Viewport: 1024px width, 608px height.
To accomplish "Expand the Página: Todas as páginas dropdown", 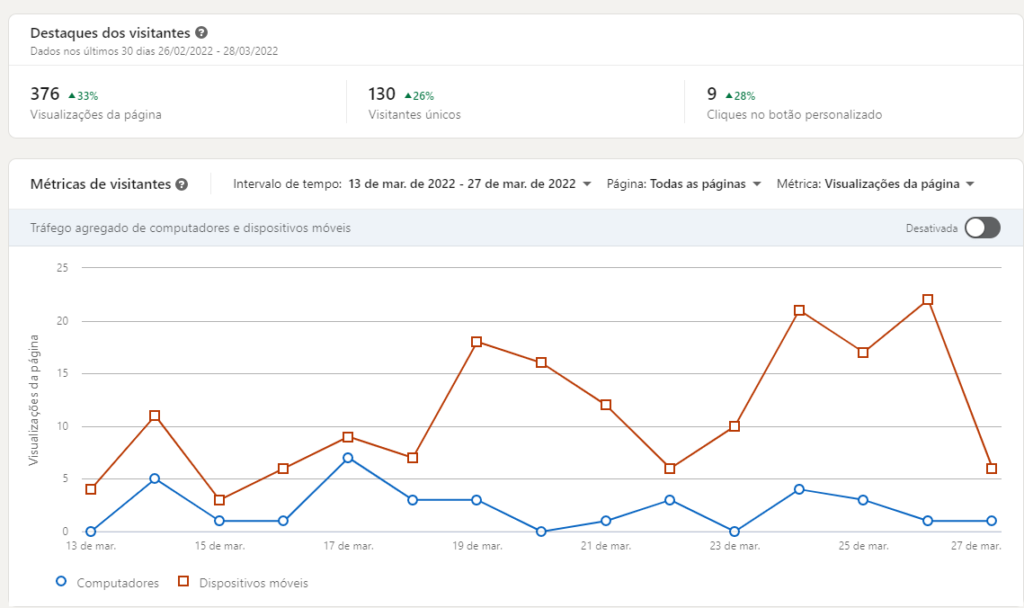I will [x=684, y=184].
